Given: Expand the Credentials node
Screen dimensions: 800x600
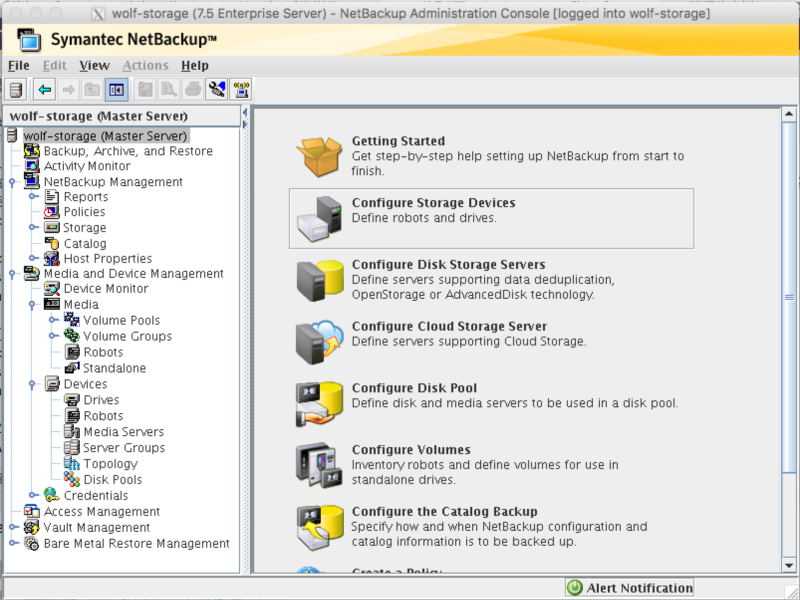Looking at the screenshot, I should click(30, 495).
